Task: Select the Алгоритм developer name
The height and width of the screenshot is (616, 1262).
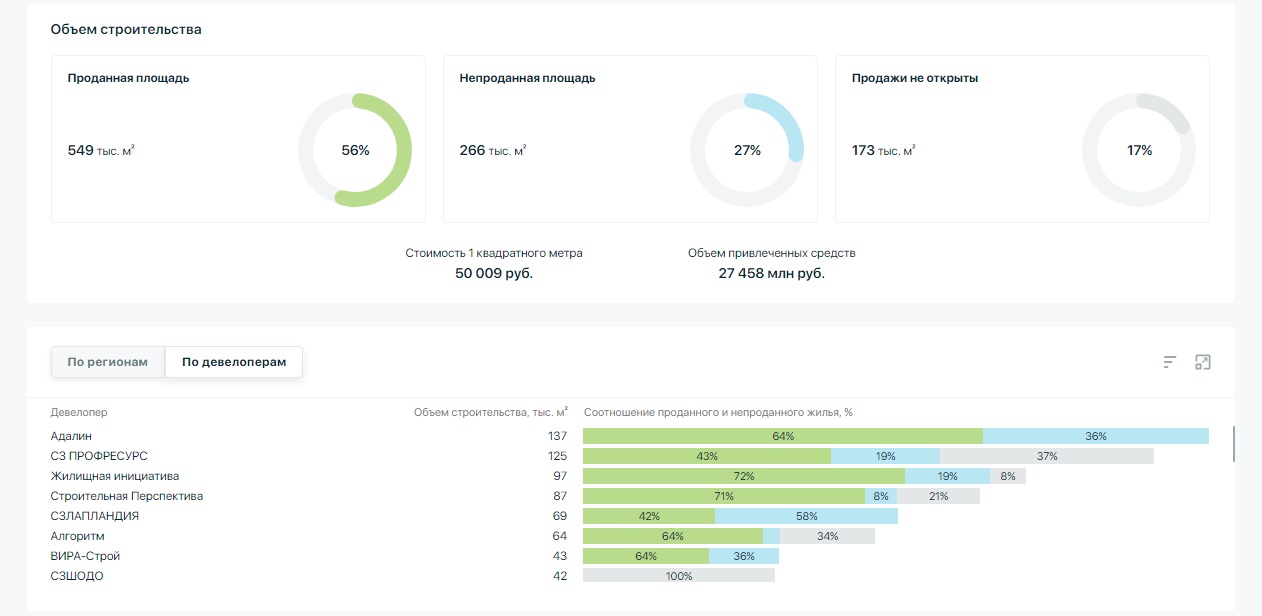Action: [78, 536]
